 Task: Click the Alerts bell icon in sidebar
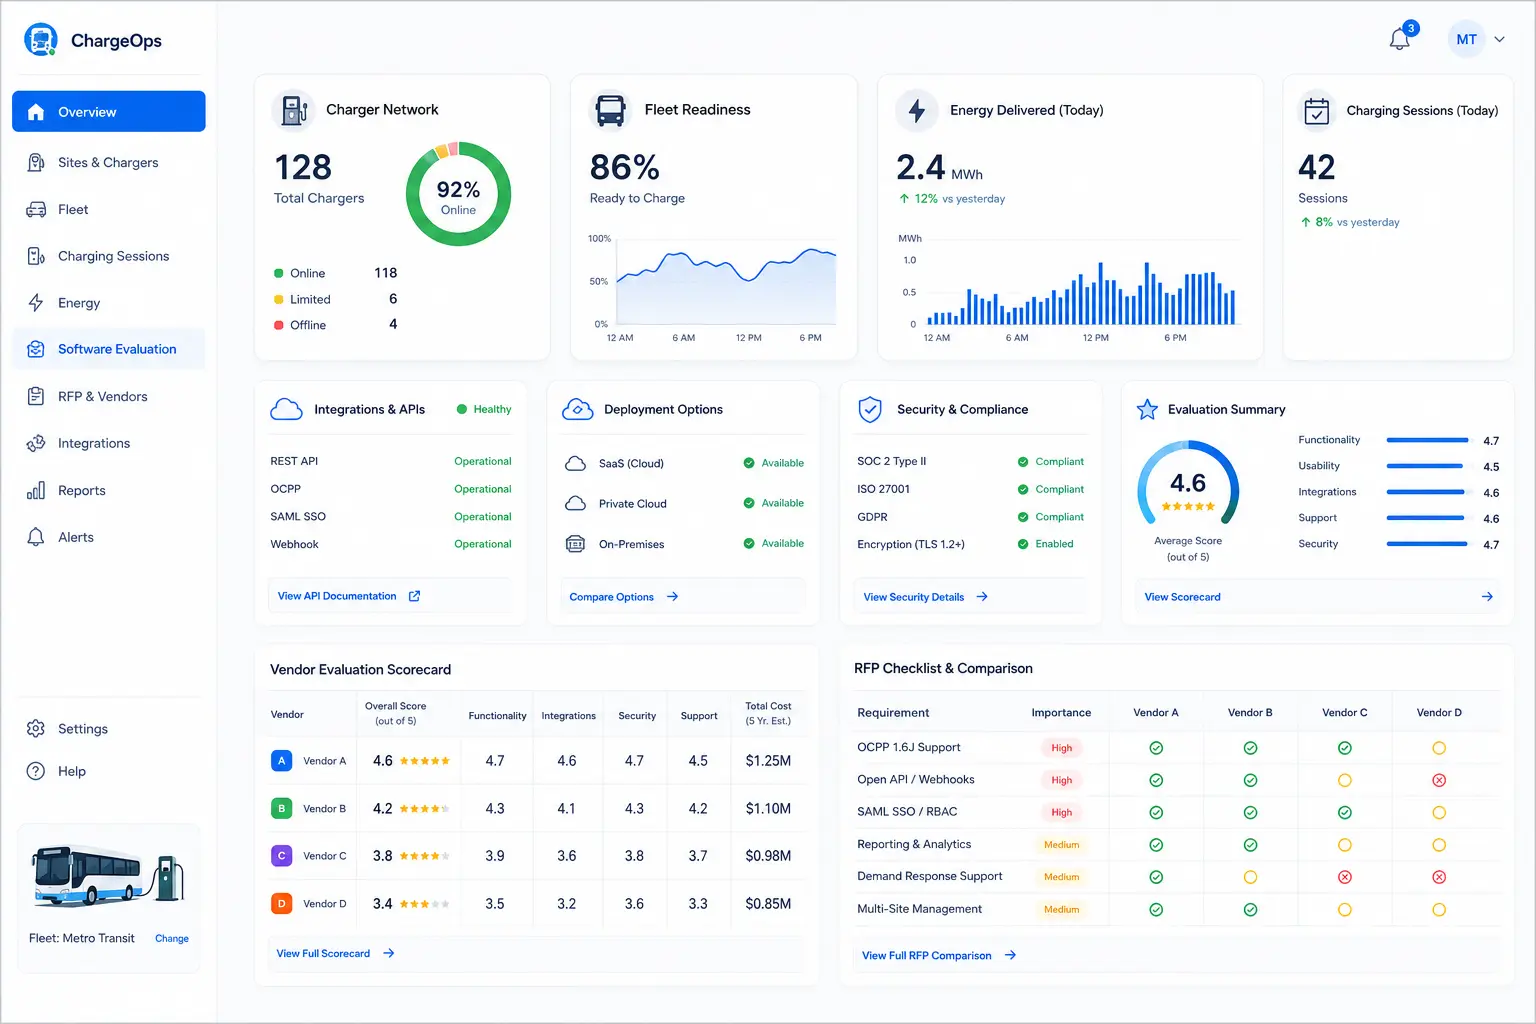tap(36, 537)
